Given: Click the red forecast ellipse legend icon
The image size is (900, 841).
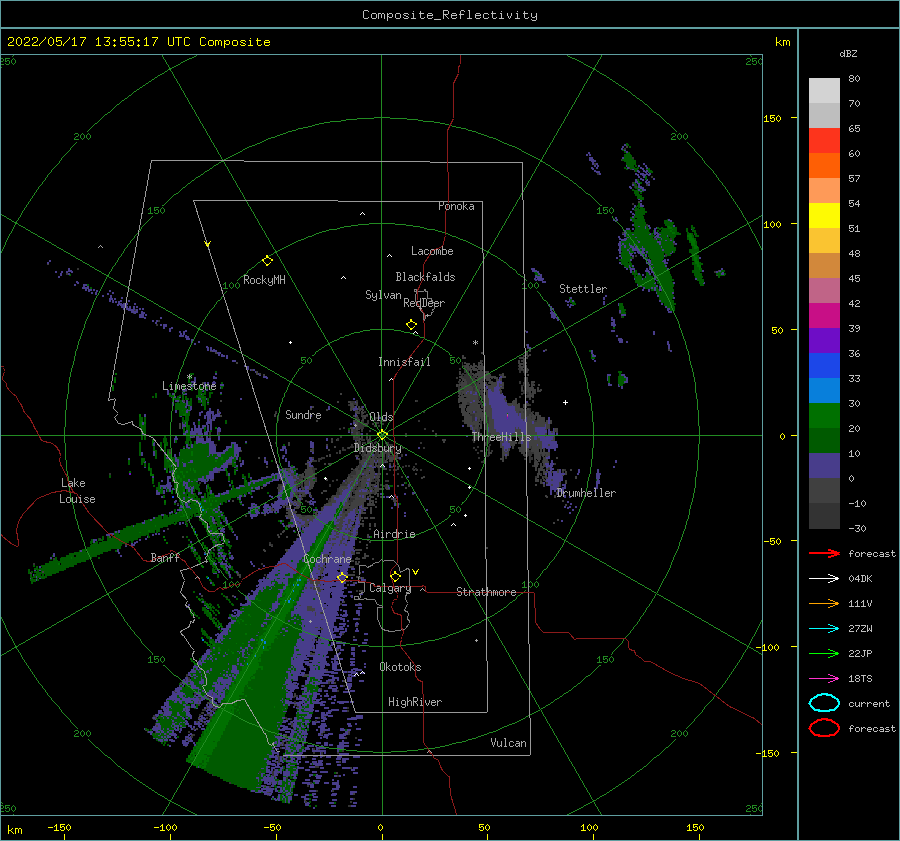Looking at the screenshot, I should (x=824, y=728).
